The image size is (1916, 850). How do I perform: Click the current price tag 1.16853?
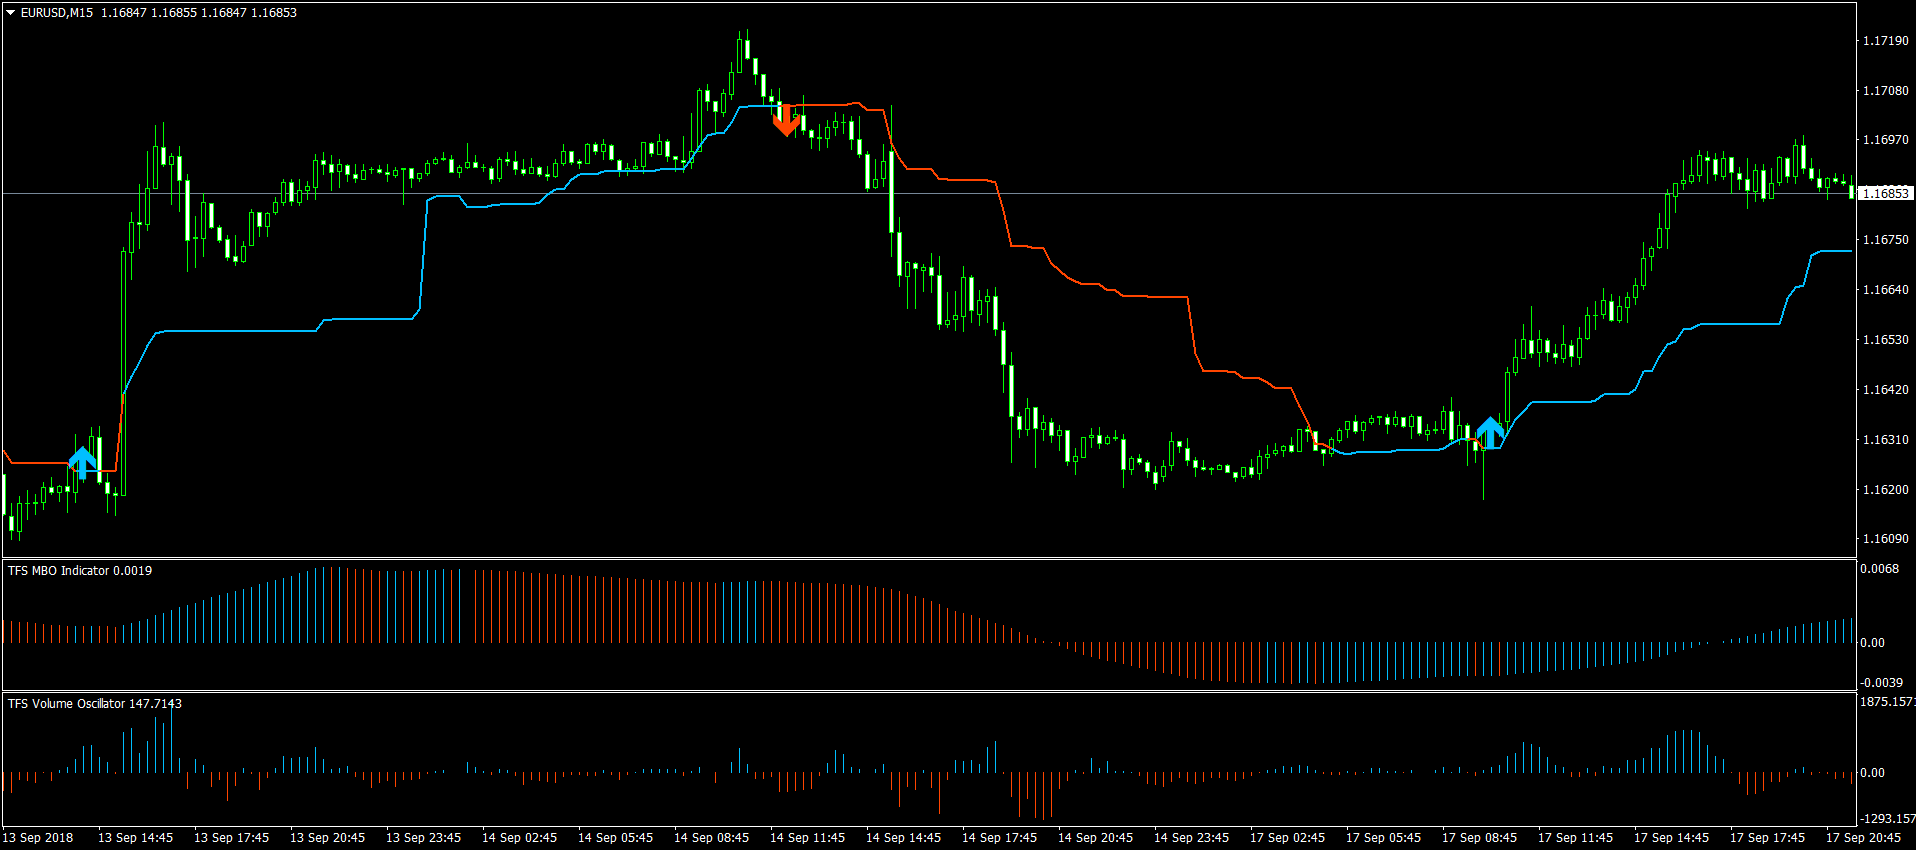(x=1885, y=193)
